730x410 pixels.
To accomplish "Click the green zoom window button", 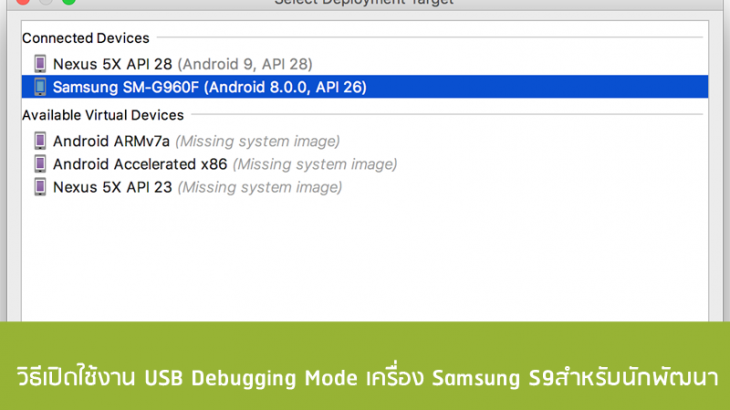I will click(x=69, y=1).
